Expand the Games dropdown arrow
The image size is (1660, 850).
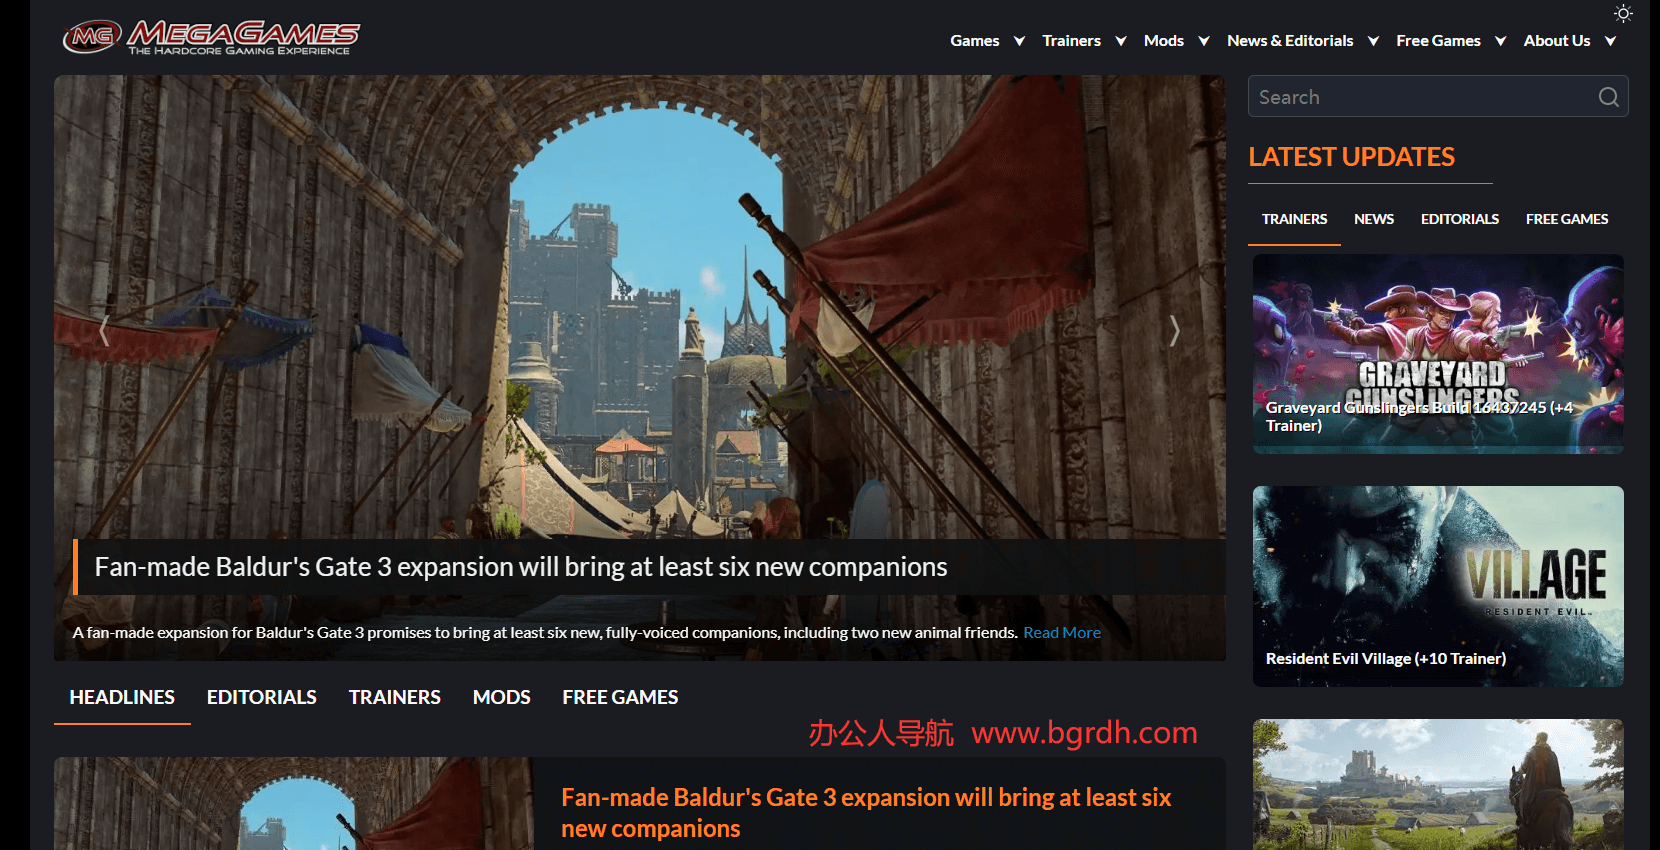[x=1019, y=41]
